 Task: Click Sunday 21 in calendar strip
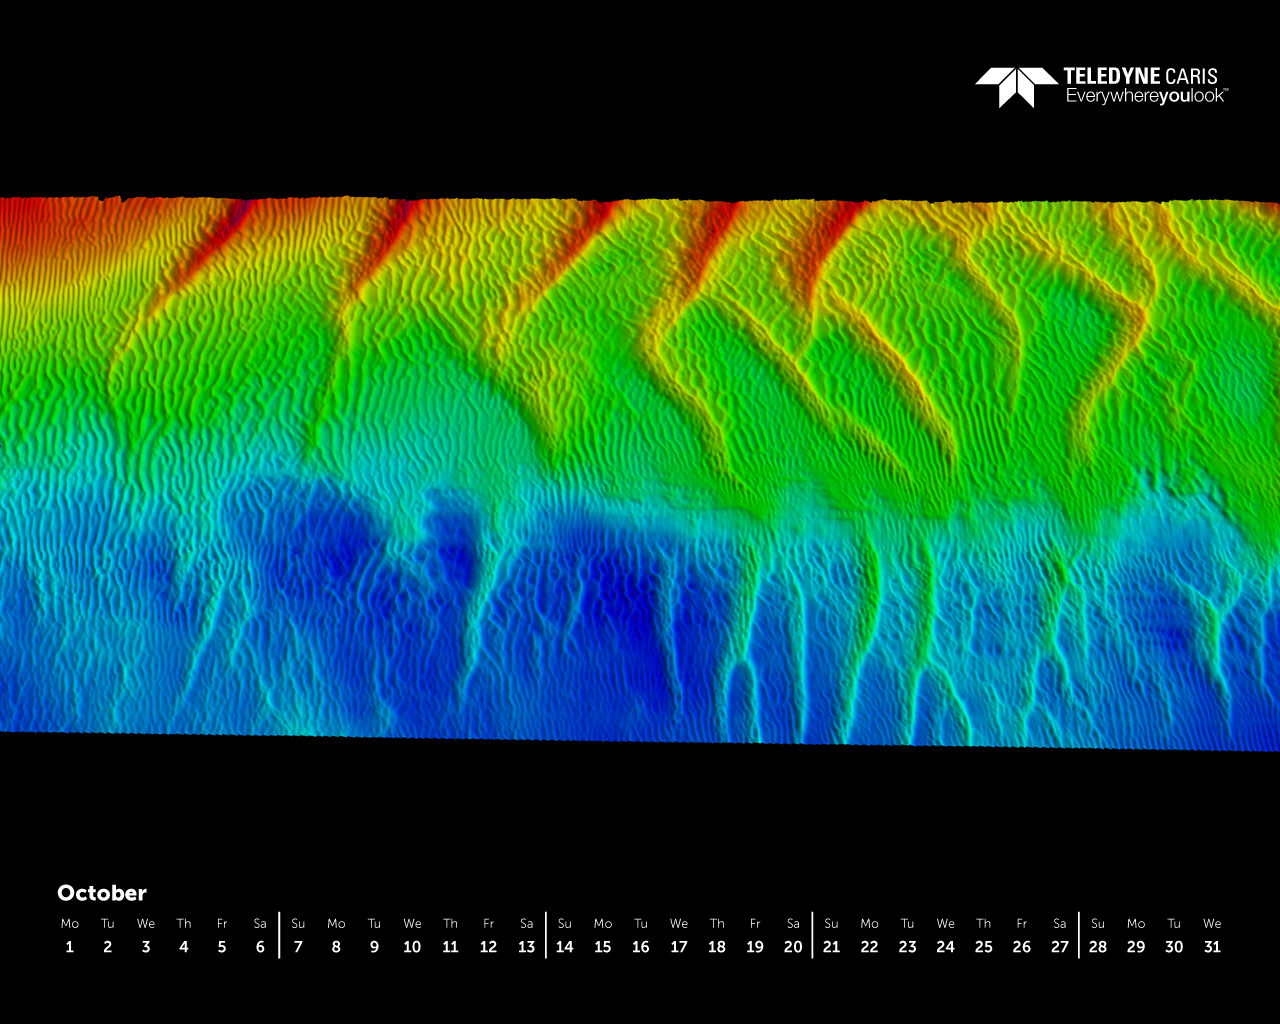[831, 947]
